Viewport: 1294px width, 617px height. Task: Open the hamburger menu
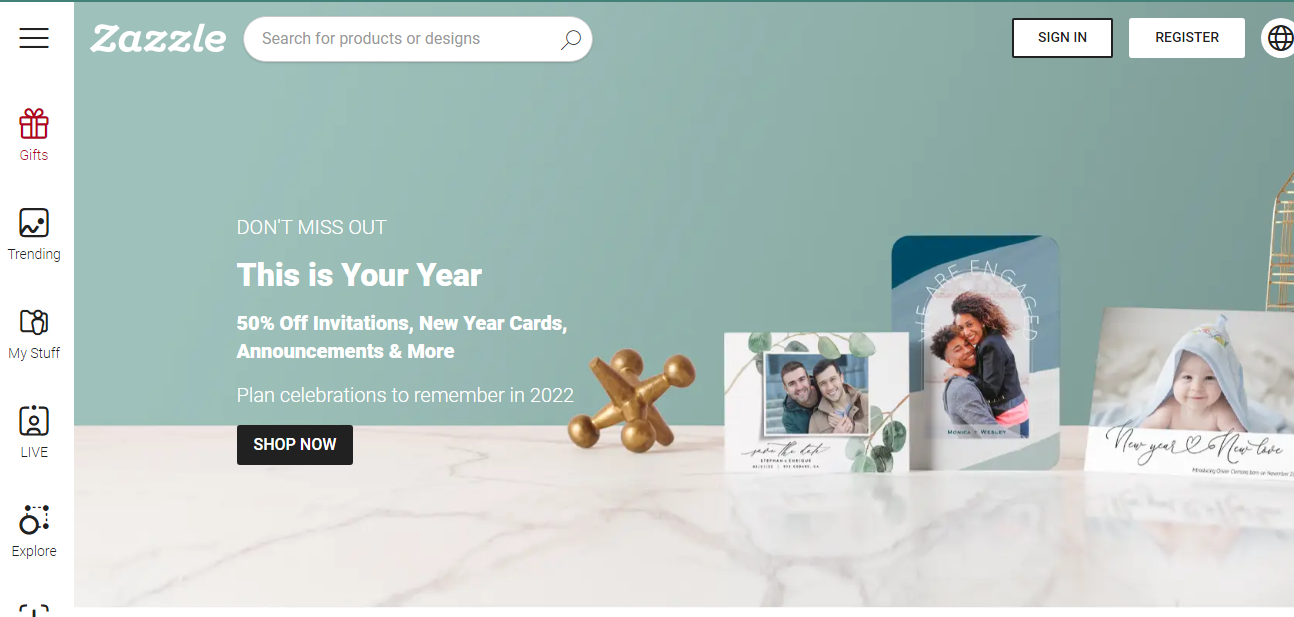pyautogui.click(x=34, y=38)
